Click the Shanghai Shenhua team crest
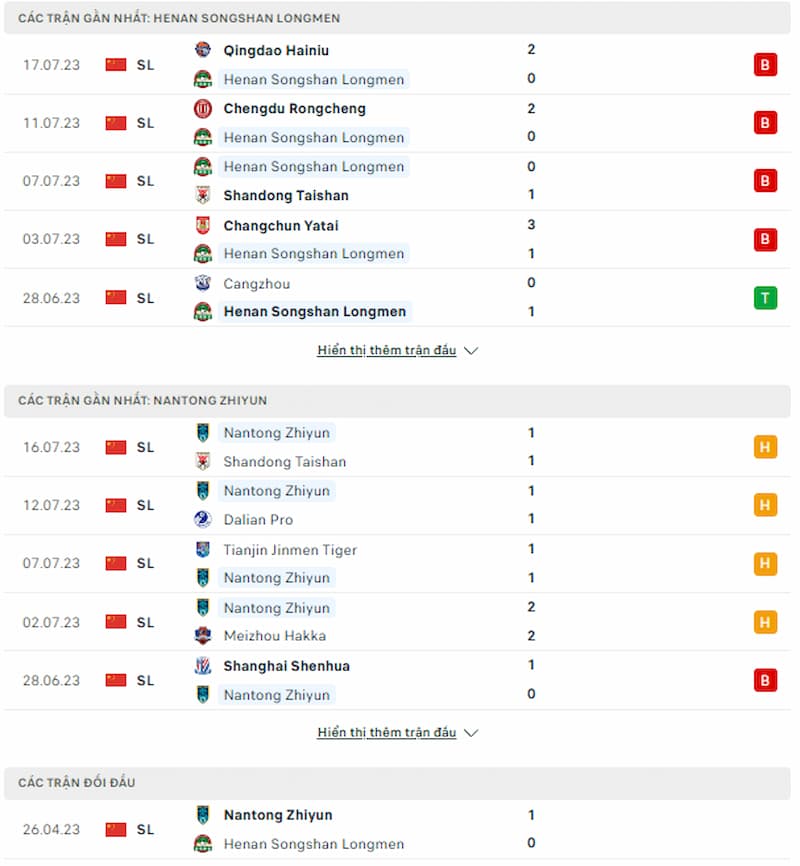Viewport: 800px width, 866px height. (x=203, y=666)
